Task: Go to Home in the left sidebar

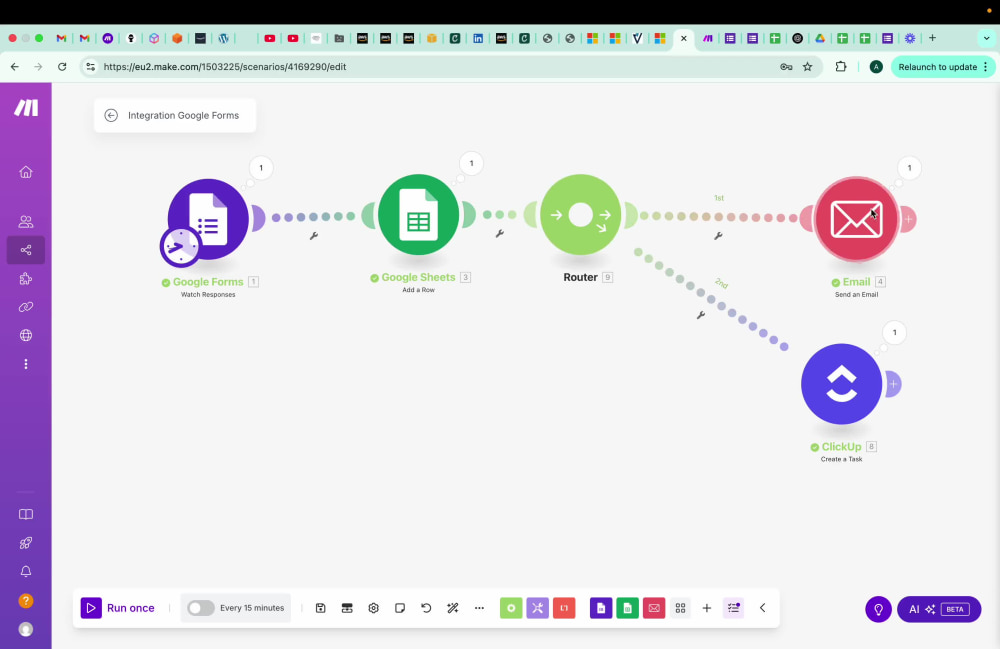Action: 26,172
